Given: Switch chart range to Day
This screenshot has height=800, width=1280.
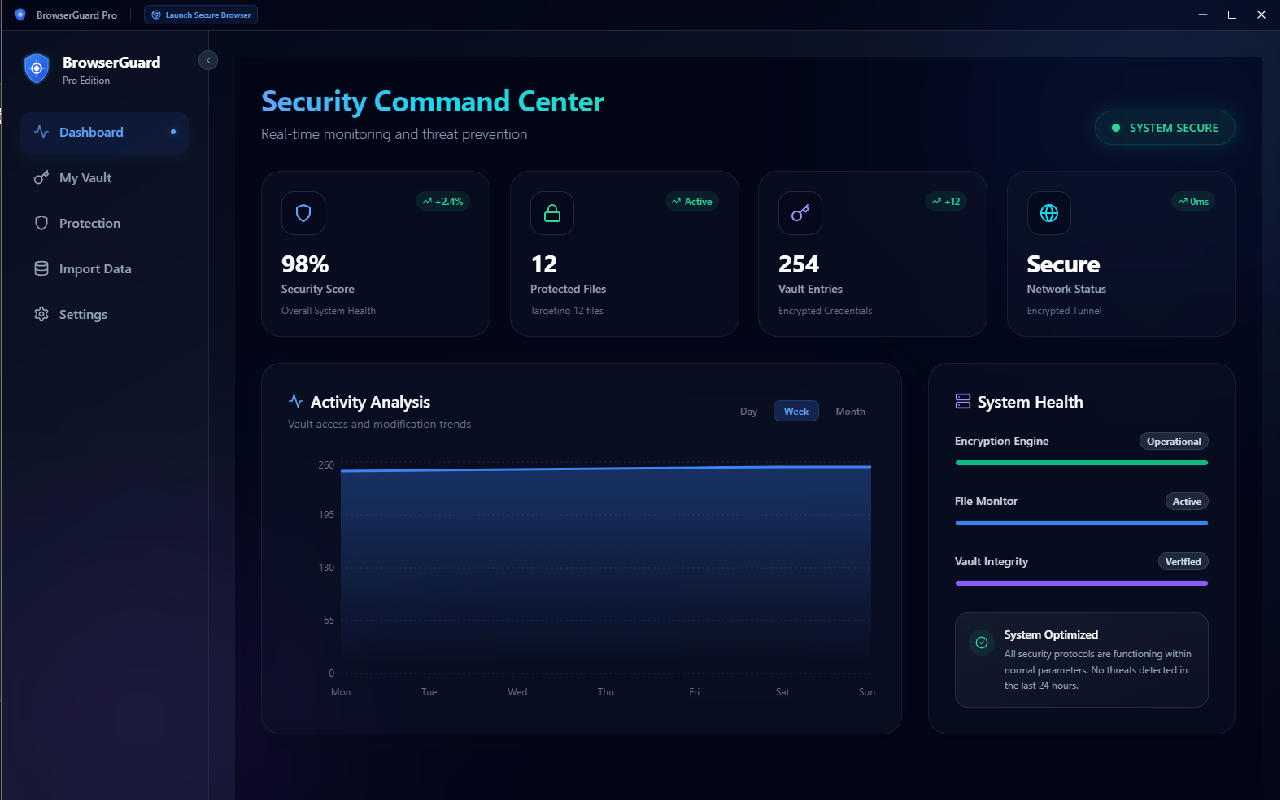Looking at the screenshot, I should [748, 412].
